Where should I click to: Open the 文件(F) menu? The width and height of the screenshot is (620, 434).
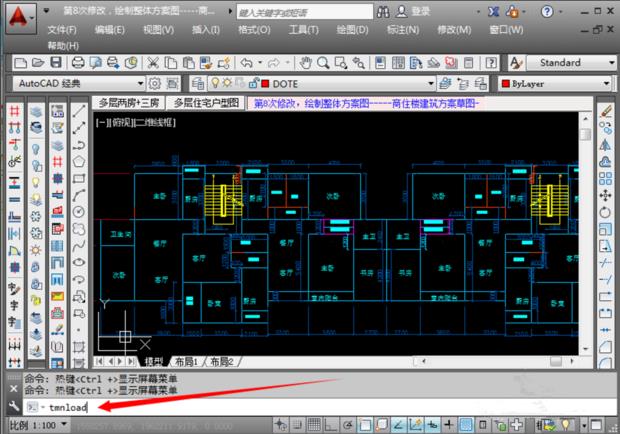pyautogui.click(x=62, y=30)
